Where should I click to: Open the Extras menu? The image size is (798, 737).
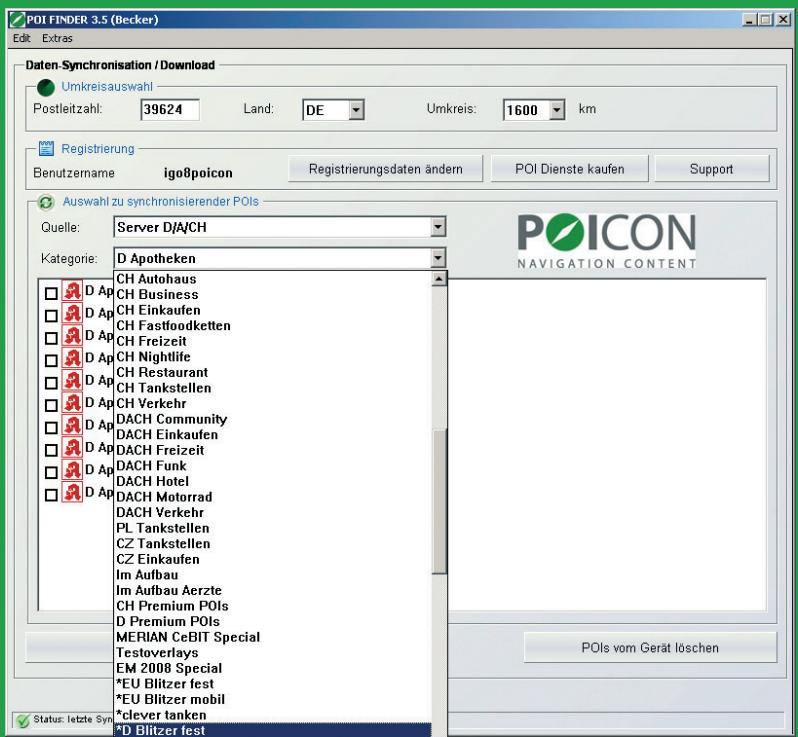57,38
